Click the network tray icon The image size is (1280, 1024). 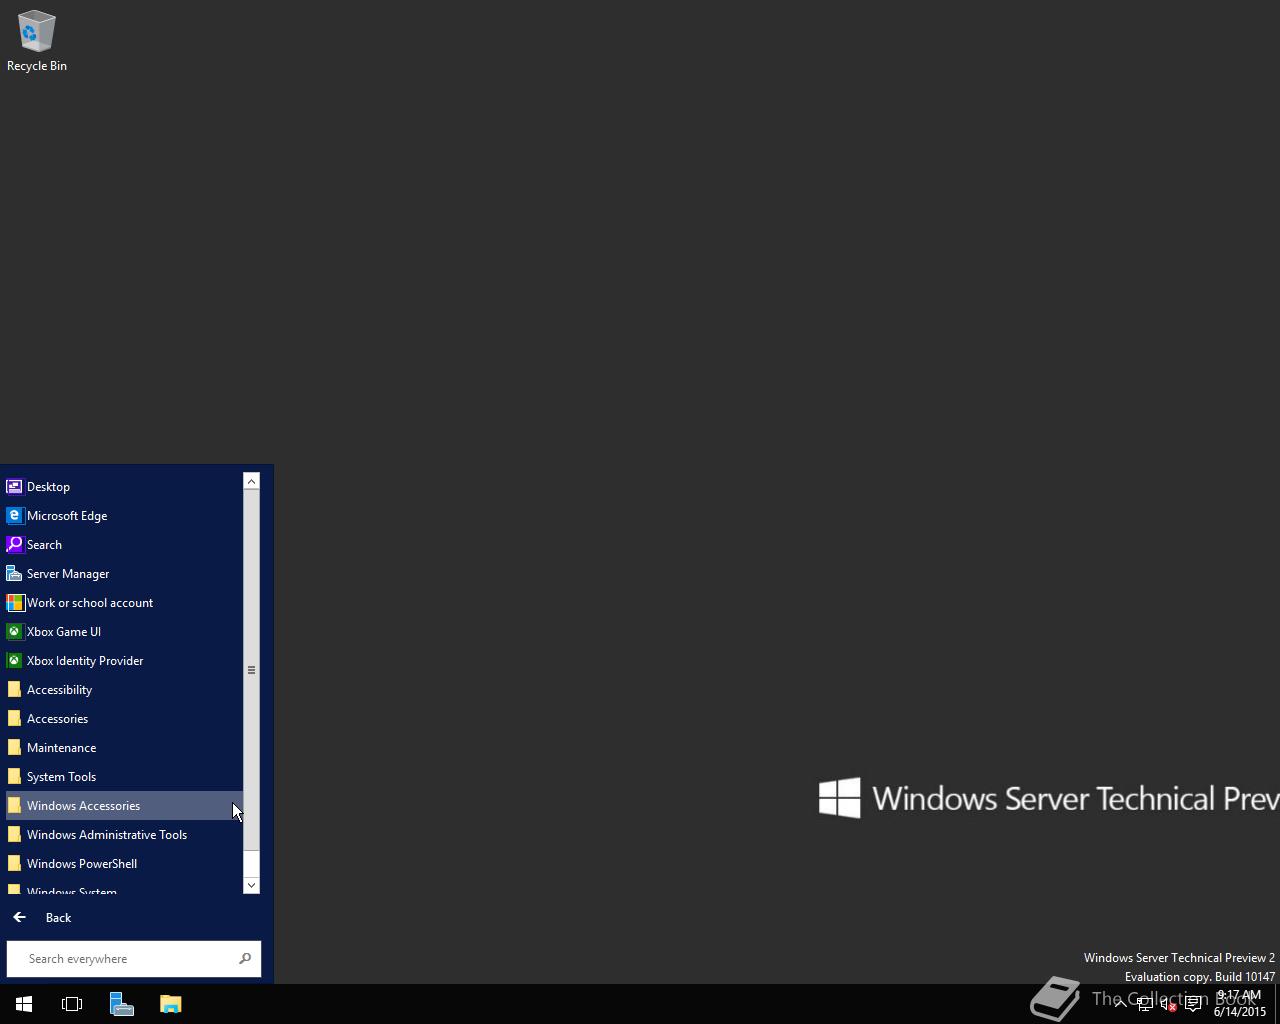(x=1145, y=1004)
